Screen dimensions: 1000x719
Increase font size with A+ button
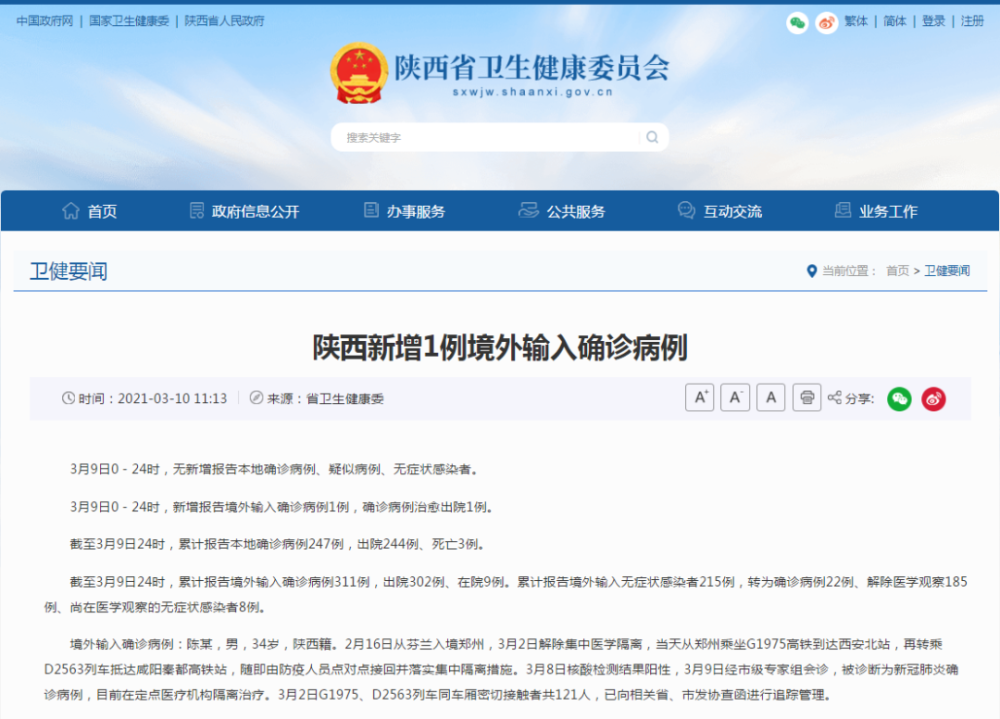pos(699,398)
